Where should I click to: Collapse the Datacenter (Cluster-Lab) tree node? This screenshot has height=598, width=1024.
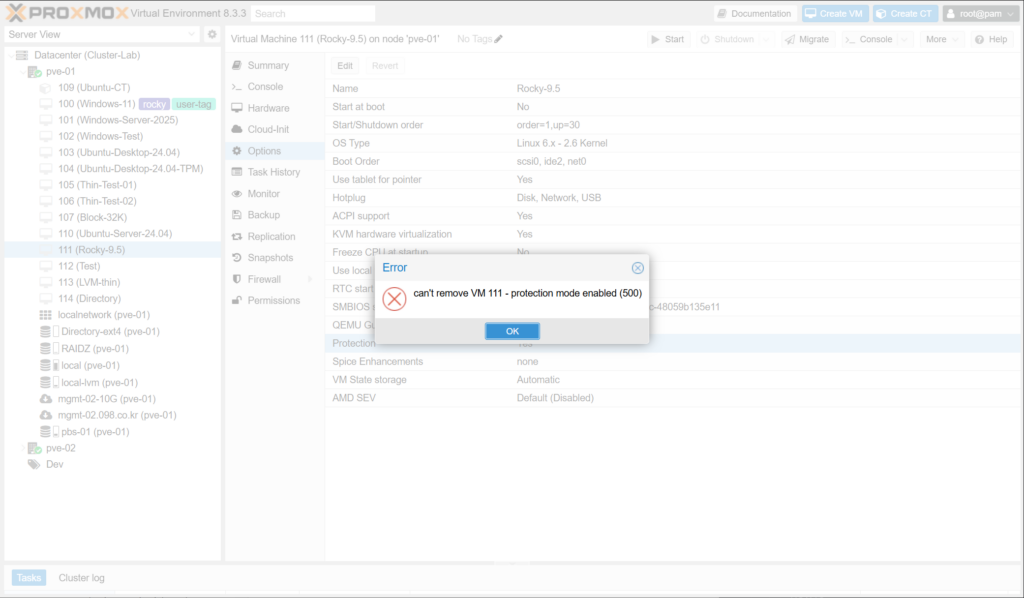click(x=11, y=55)
